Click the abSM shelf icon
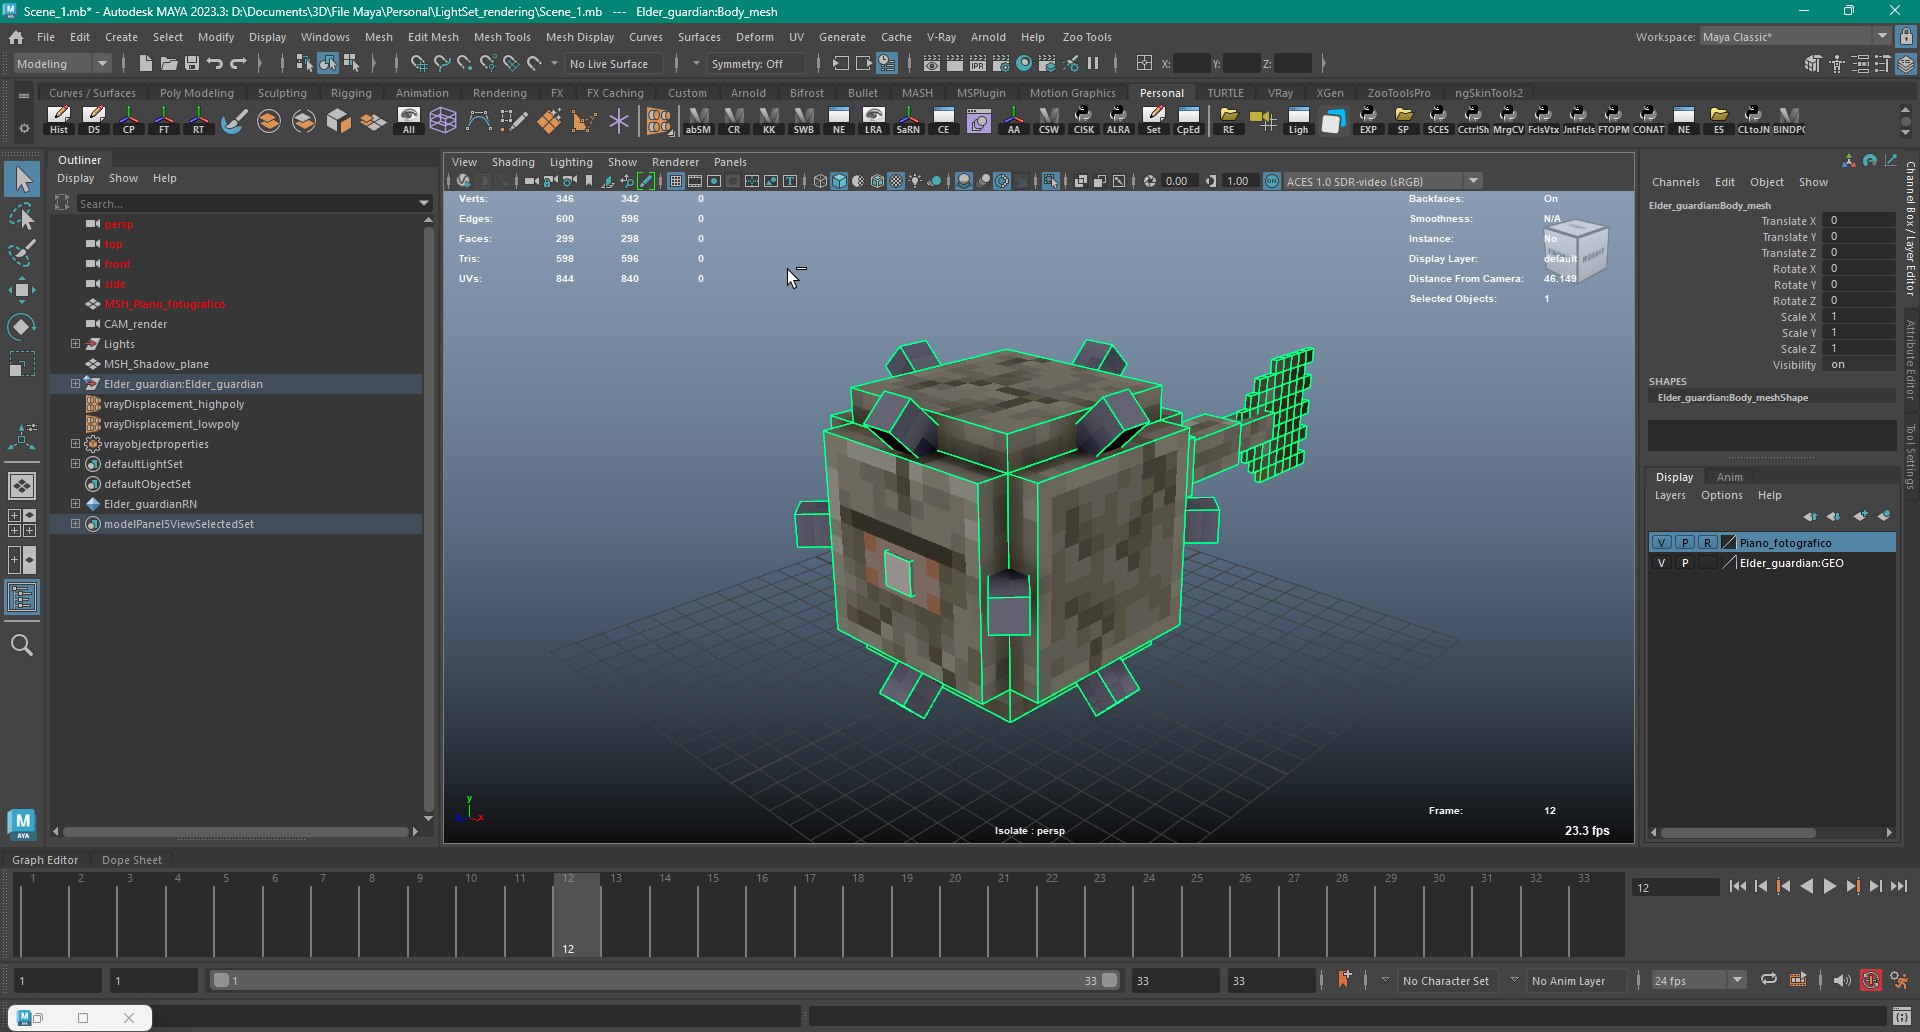The height and width of the screenshot is (1032, 1920). pos(698,120)
